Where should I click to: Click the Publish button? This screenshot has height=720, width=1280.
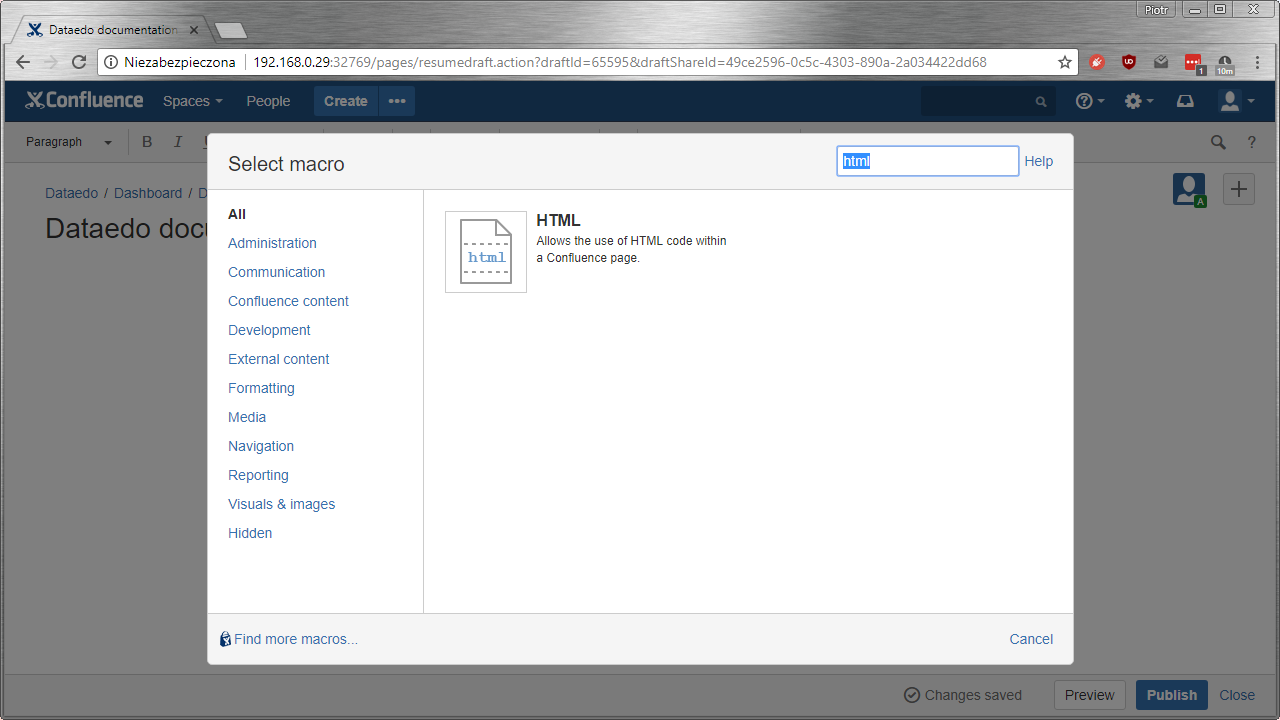pyautogui.click(x=1171, y=695)
